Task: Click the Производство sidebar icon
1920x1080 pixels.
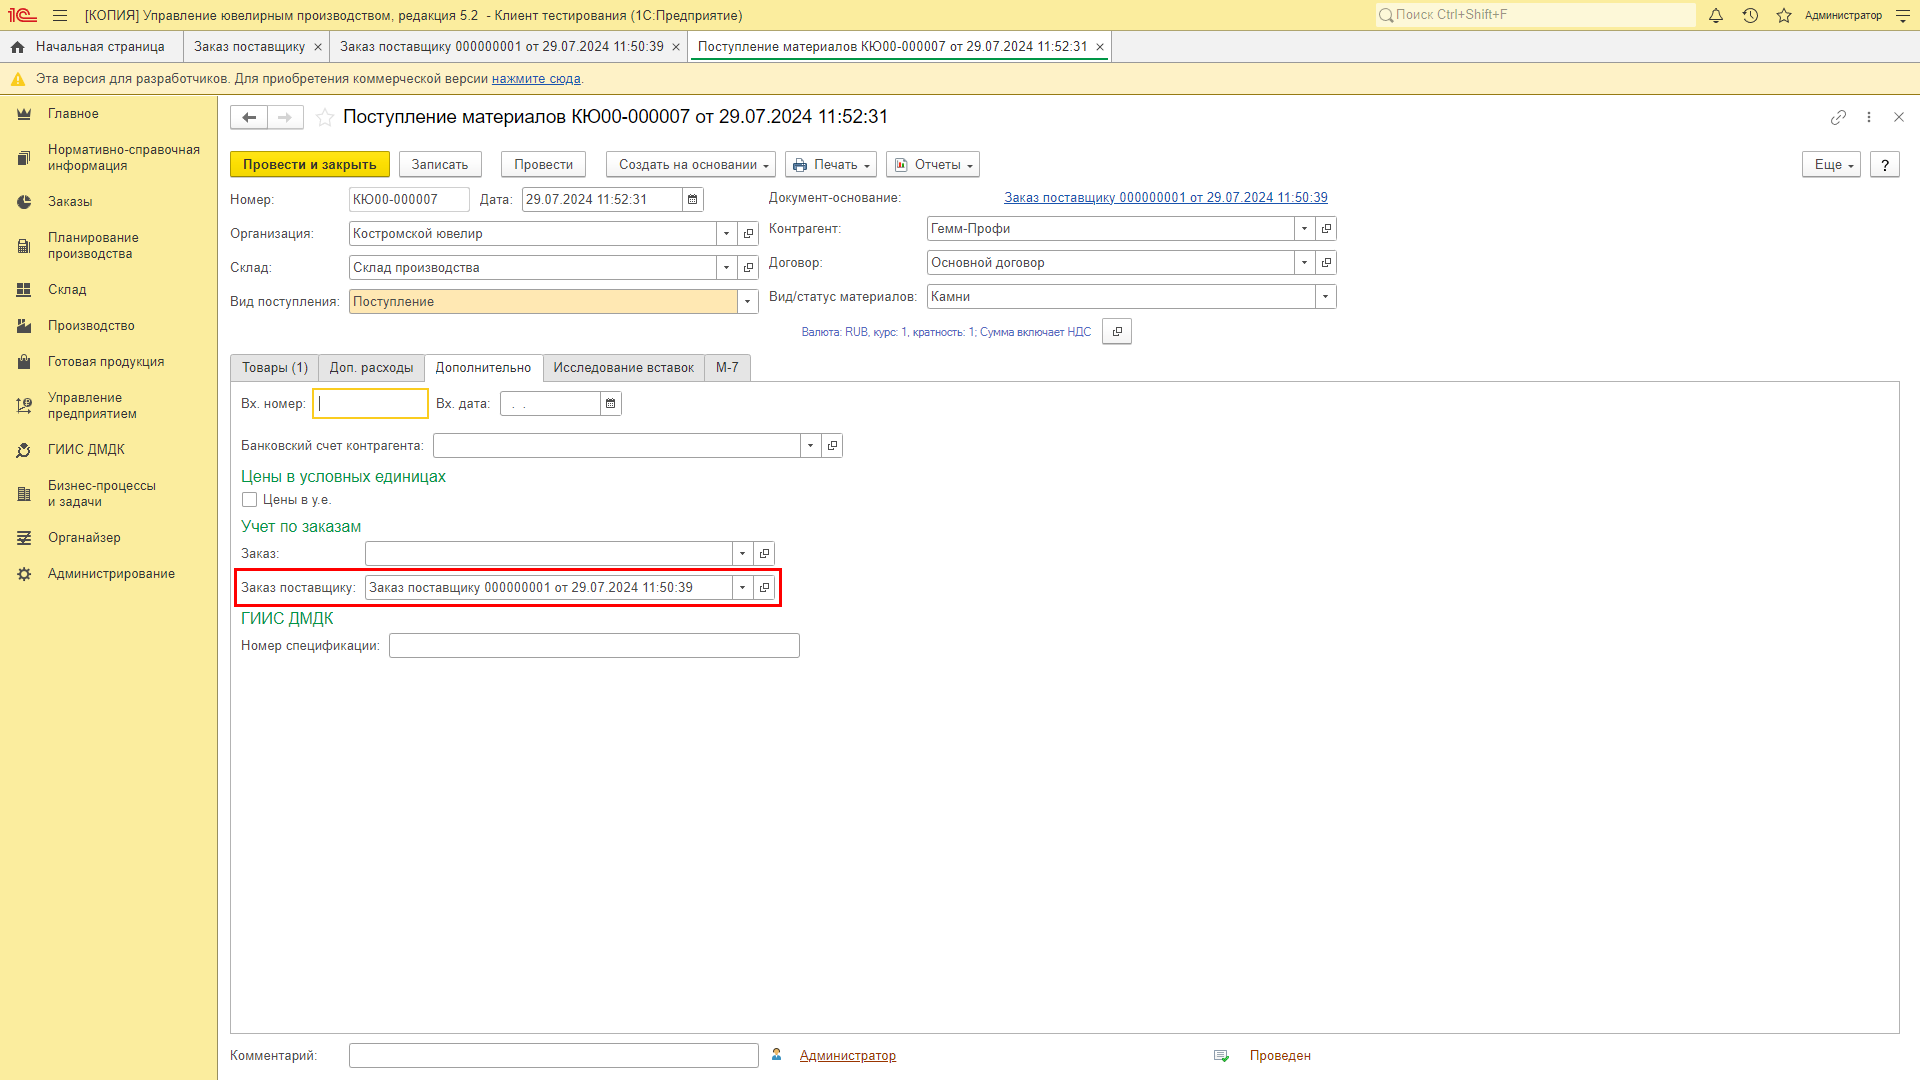Action: pyautogui.click(x=24, y=326)
